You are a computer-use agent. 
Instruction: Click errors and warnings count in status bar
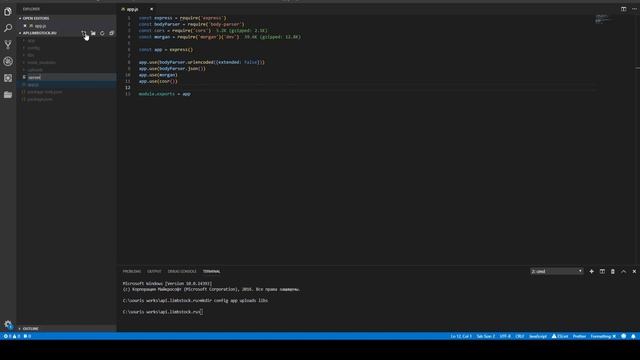(12, 336)
